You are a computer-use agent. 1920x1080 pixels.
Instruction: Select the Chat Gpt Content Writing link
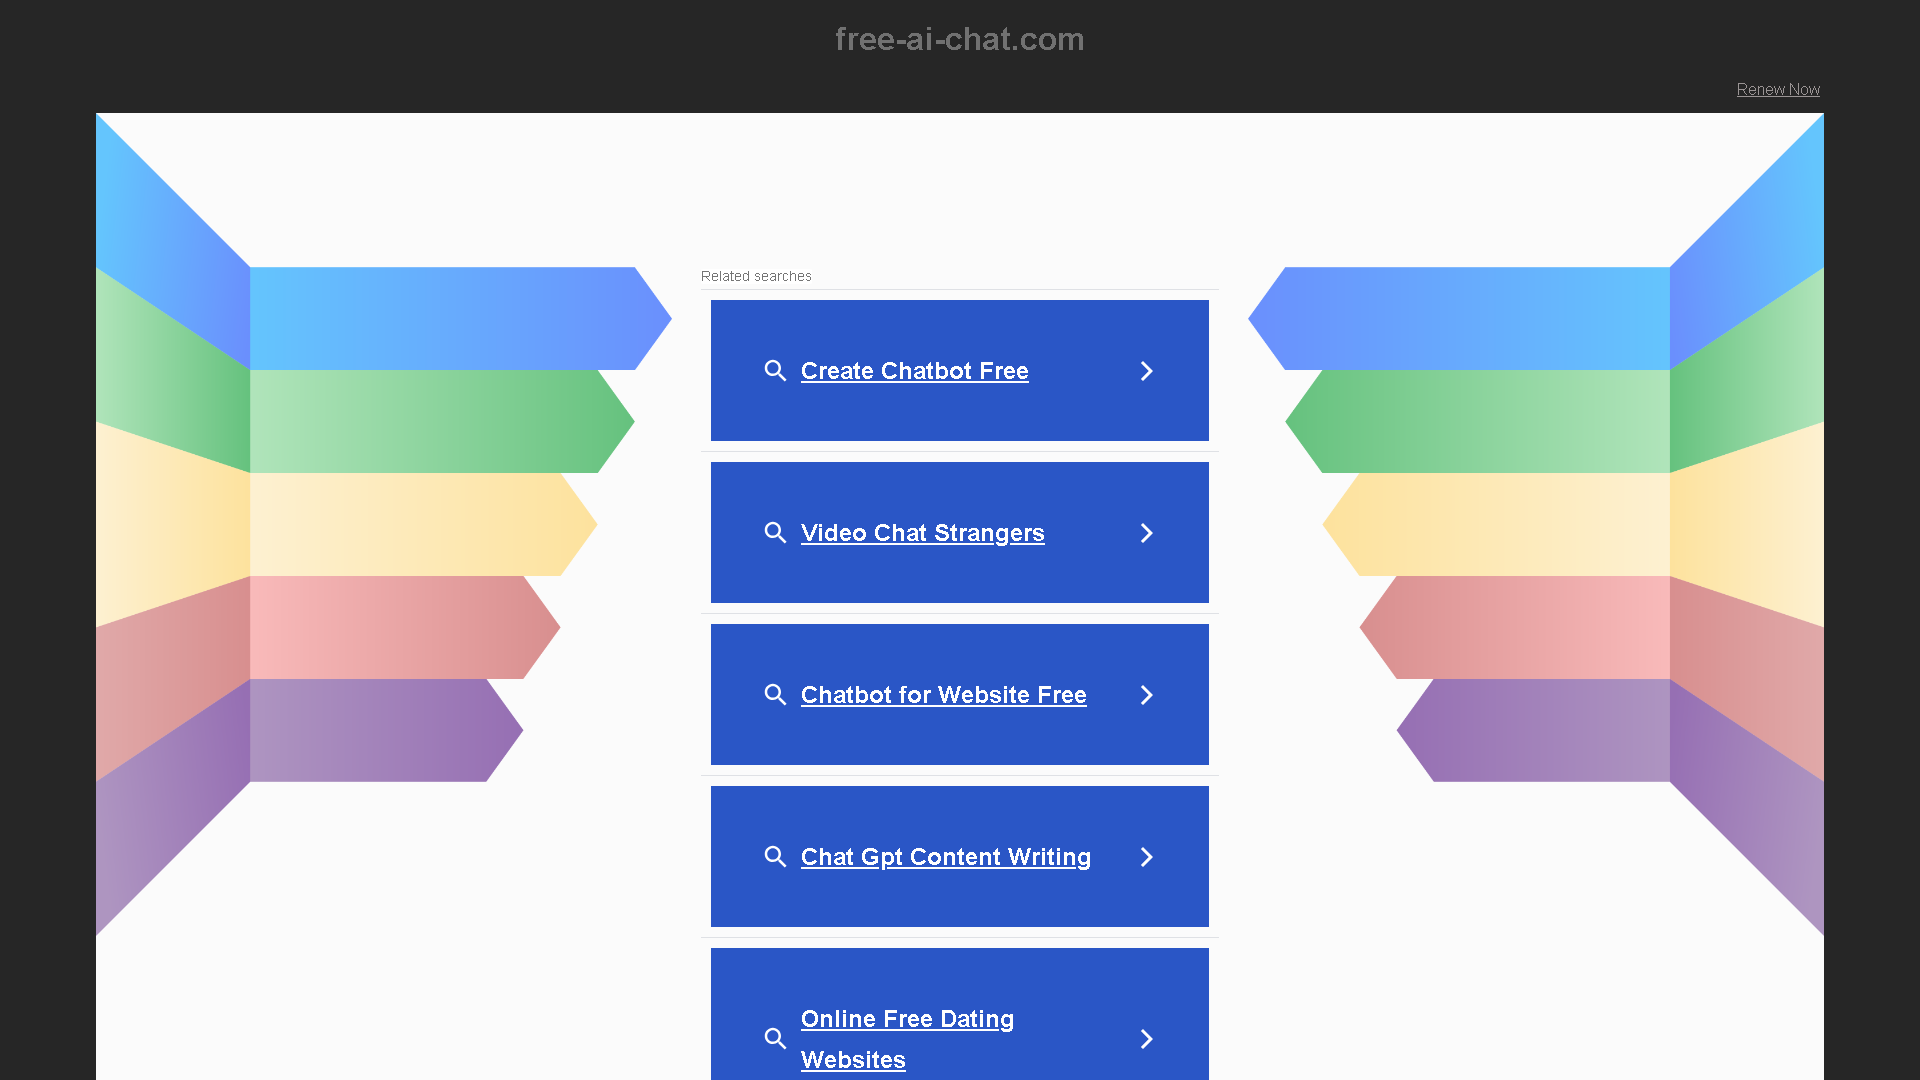(x=945, y=856)
